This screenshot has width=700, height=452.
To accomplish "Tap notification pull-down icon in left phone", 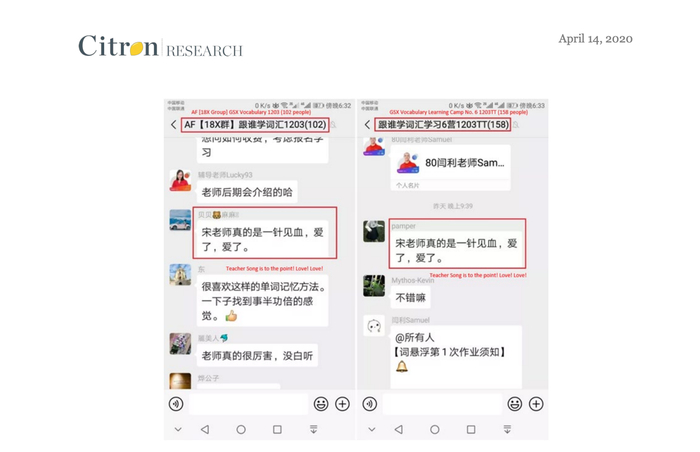I will (x=313, y=429).
